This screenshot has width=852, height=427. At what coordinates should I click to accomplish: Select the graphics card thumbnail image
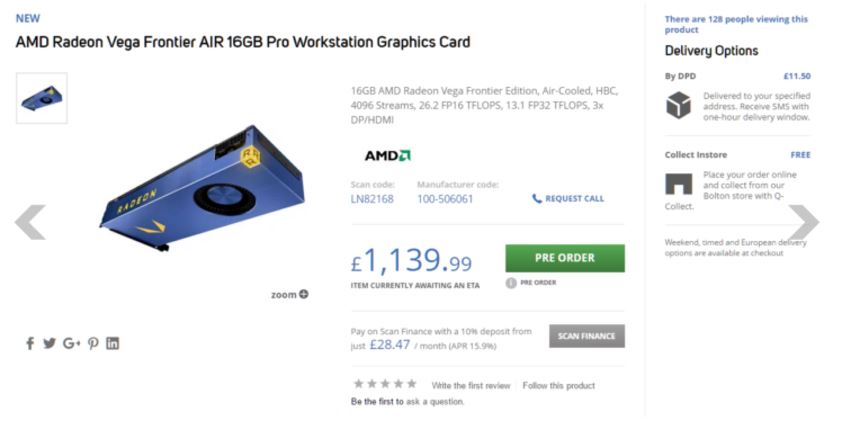42,98
